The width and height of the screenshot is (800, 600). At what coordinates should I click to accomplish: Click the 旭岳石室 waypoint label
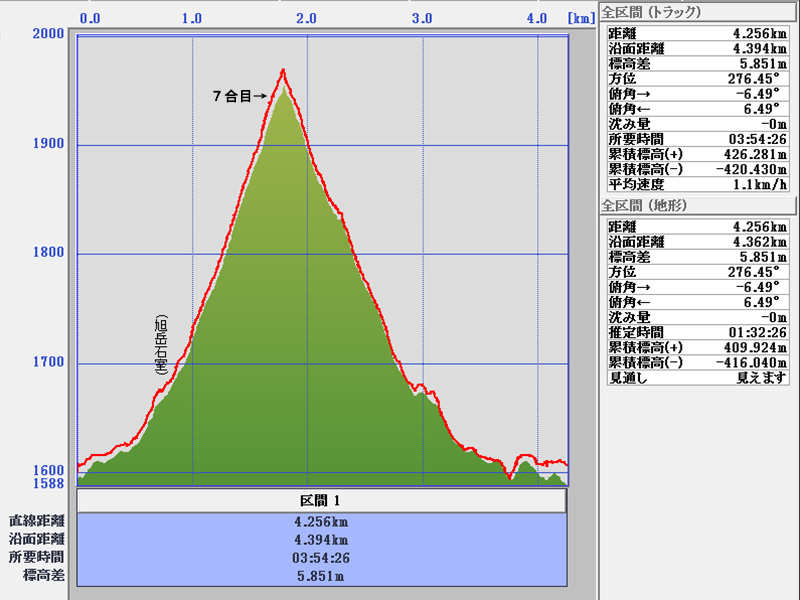coord(161,345)
